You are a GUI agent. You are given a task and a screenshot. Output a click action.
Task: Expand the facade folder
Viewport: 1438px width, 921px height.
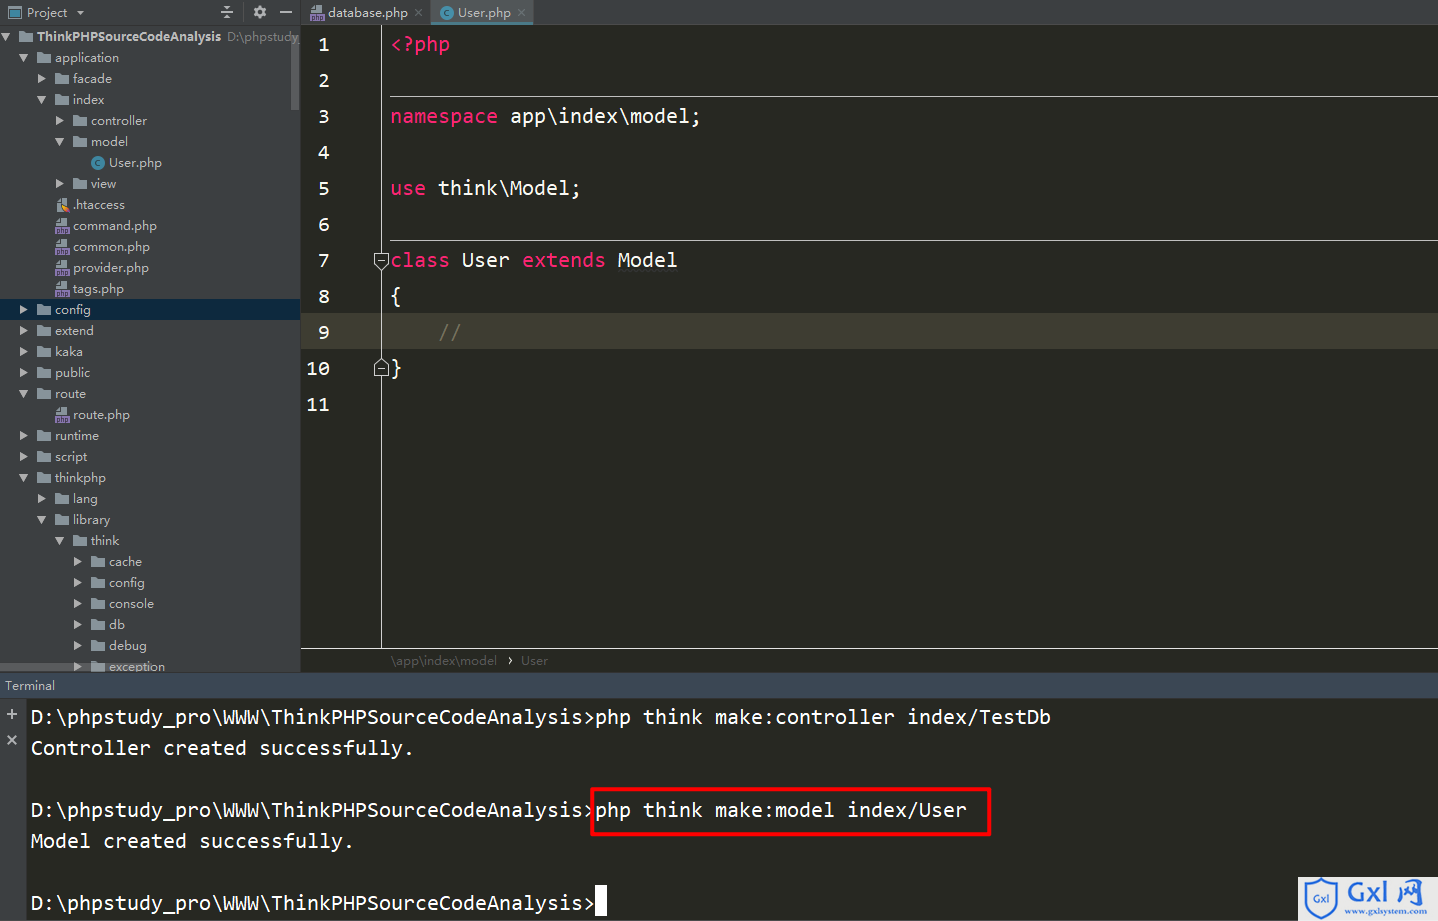(42, 79)
